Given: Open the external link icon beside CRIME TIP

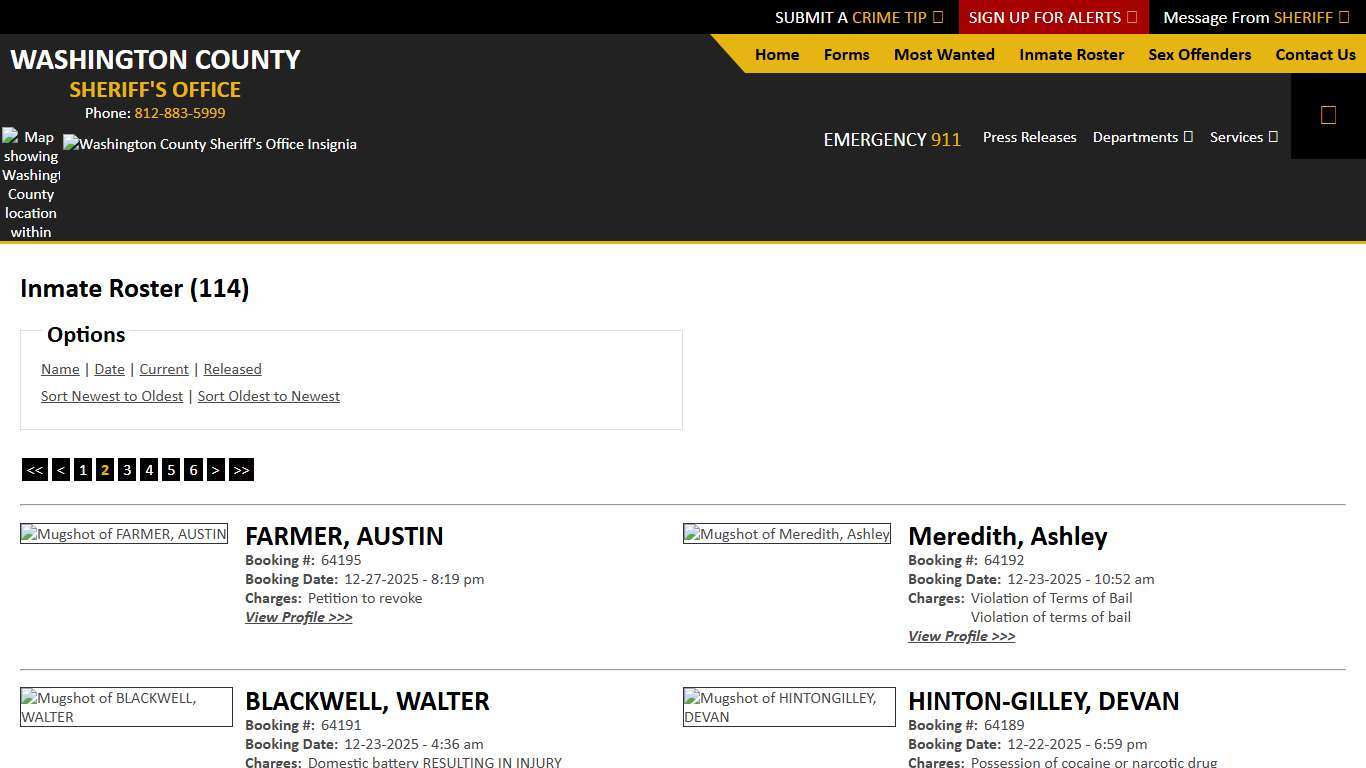Looking at the screenshot, I should coord(938,17).
